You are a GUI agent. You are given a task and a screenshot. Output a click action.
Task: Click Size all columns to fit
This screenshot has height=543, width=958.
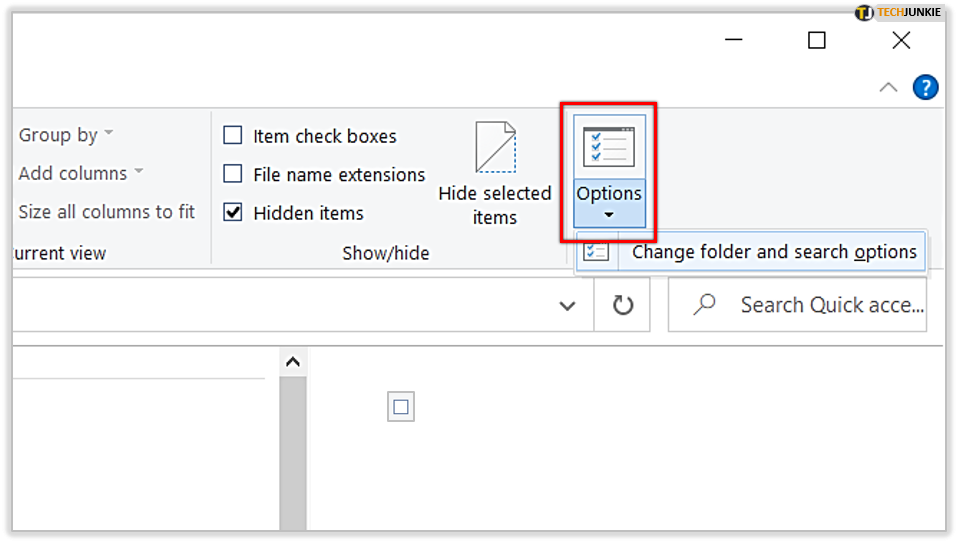pyautogui.click(x=106, y=212)
